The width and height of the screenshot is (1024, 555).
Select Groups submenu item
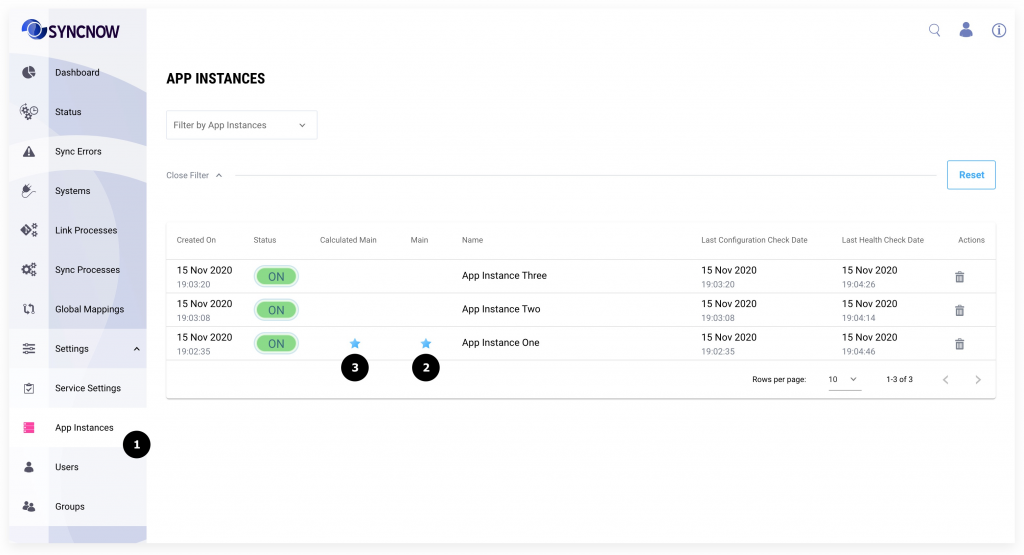70,507
